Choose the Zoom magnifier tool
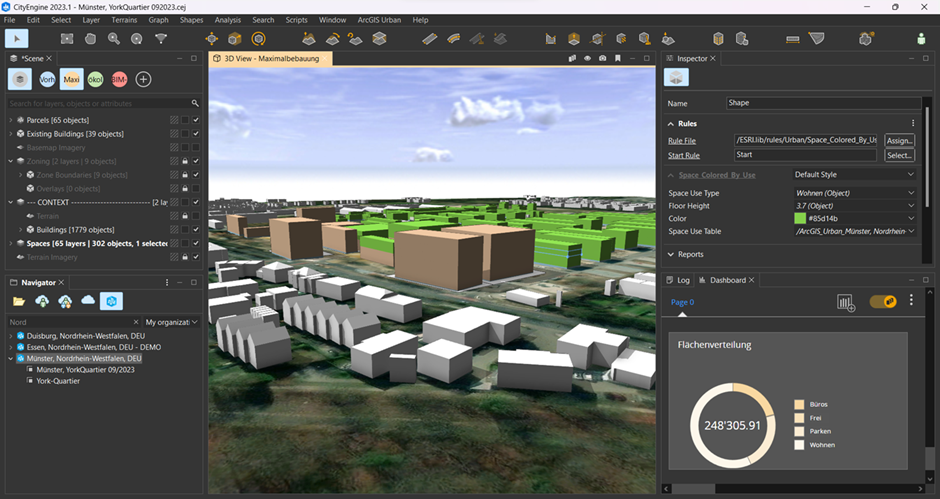This screenshot has height=499, width=940. tap(114, 38)
